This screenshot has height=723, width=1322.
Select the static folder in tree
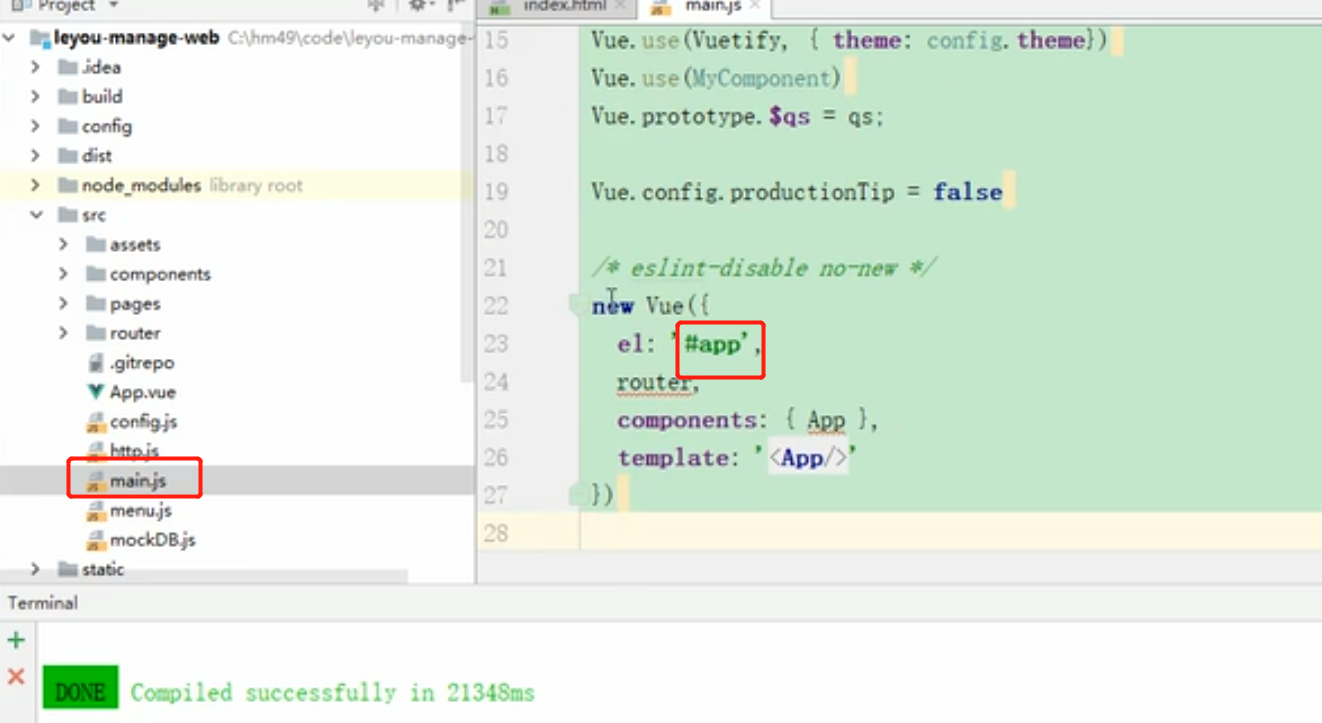click(103, 569)
